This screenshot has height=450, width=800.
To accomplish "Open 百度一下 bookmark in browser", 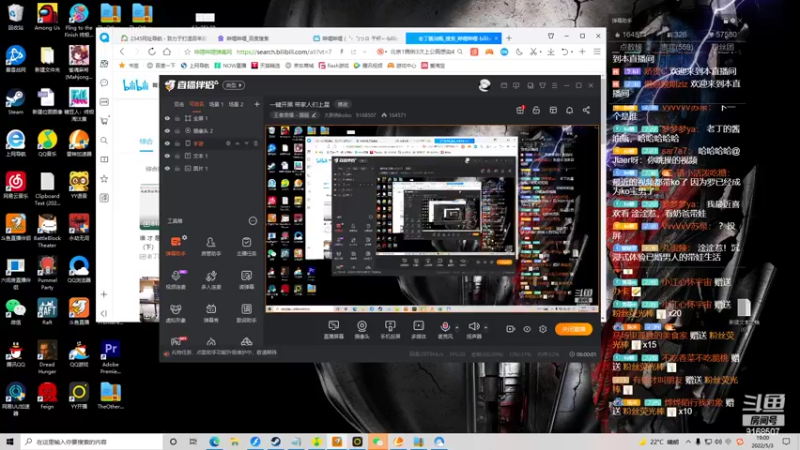I will coord(161,66).
